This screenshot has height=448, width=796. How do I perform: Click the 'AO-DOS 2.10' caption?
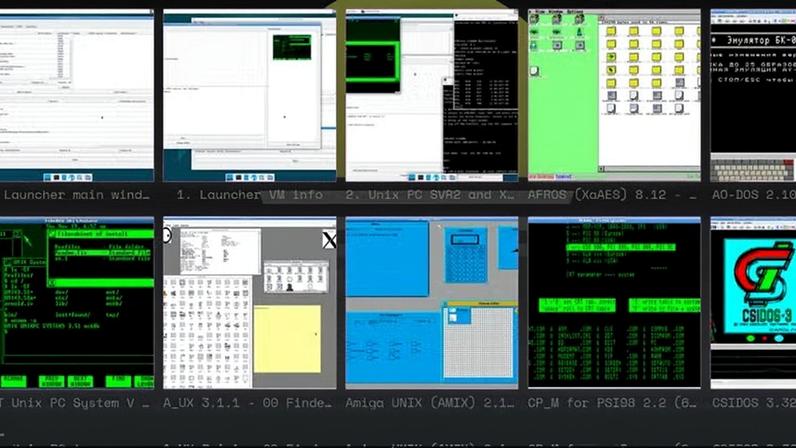click(754, 195)
